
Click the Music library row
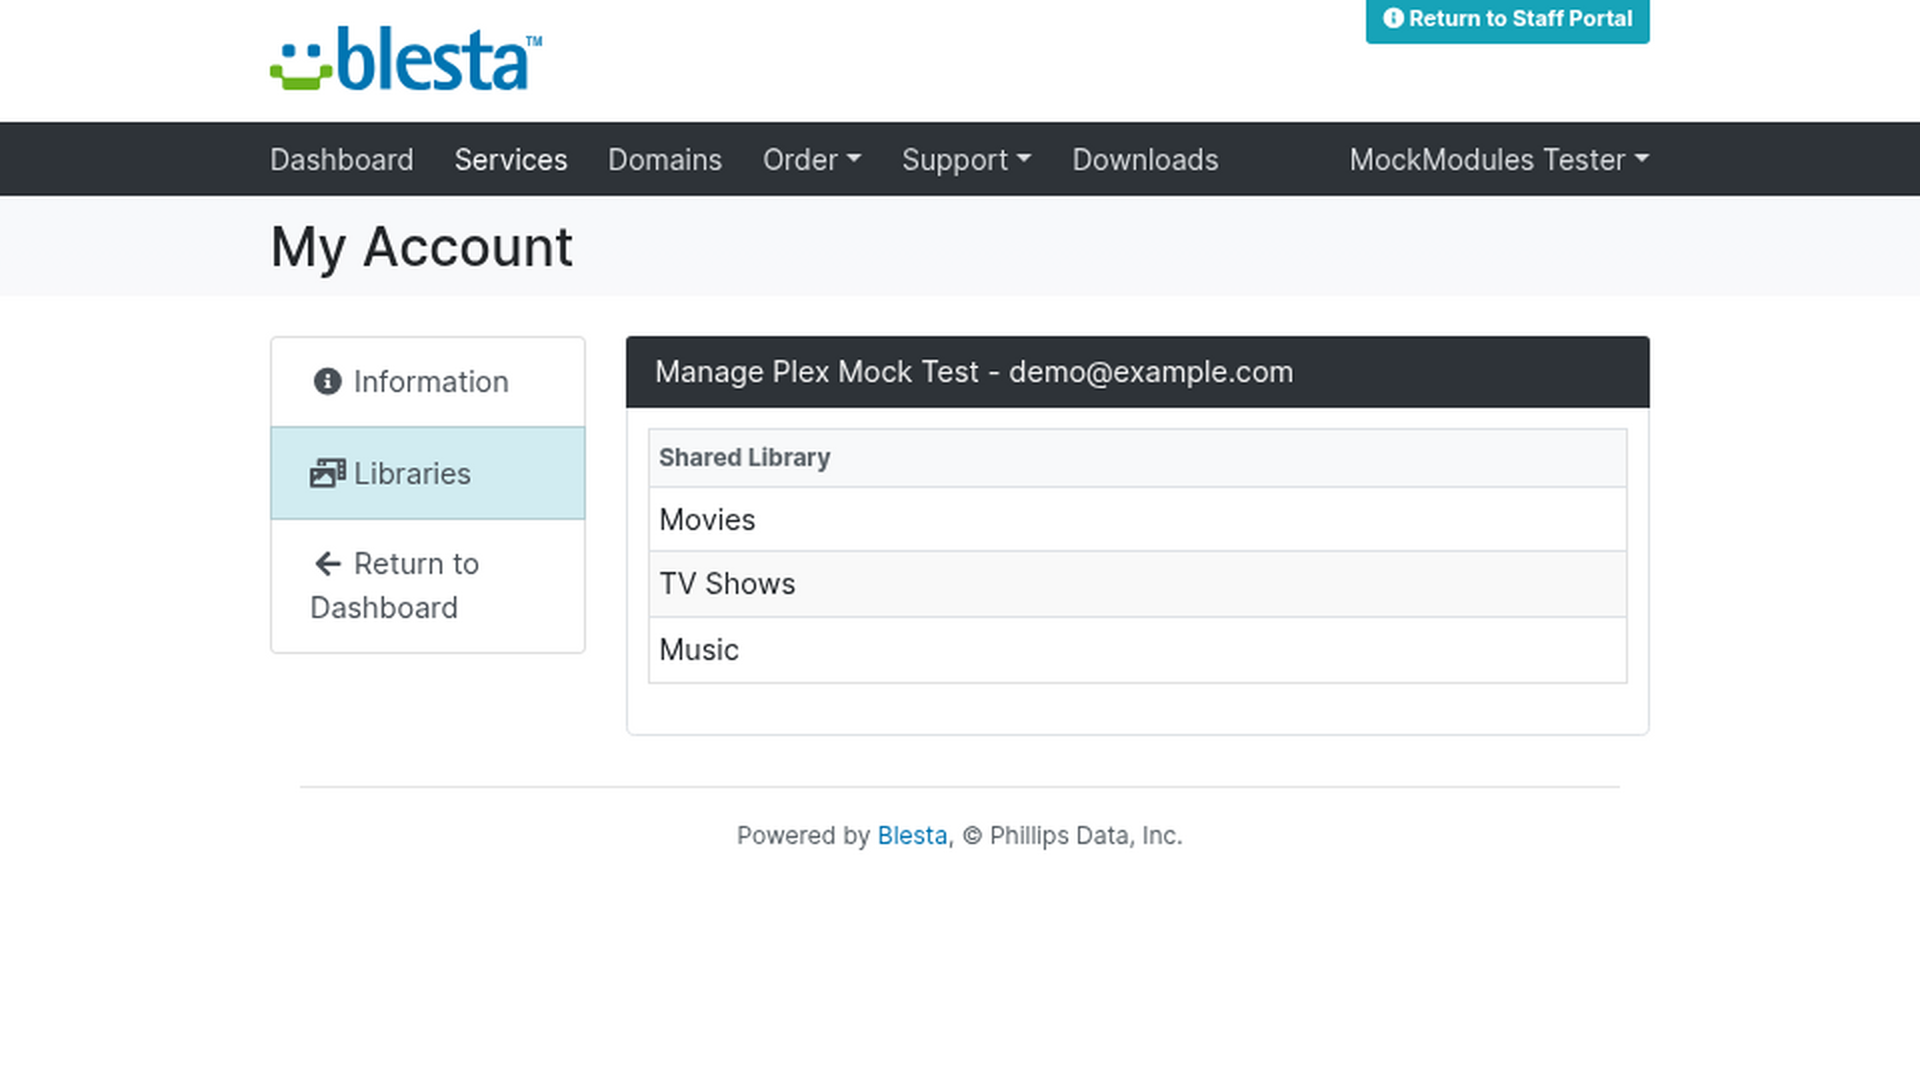(x=1138, y=650)
